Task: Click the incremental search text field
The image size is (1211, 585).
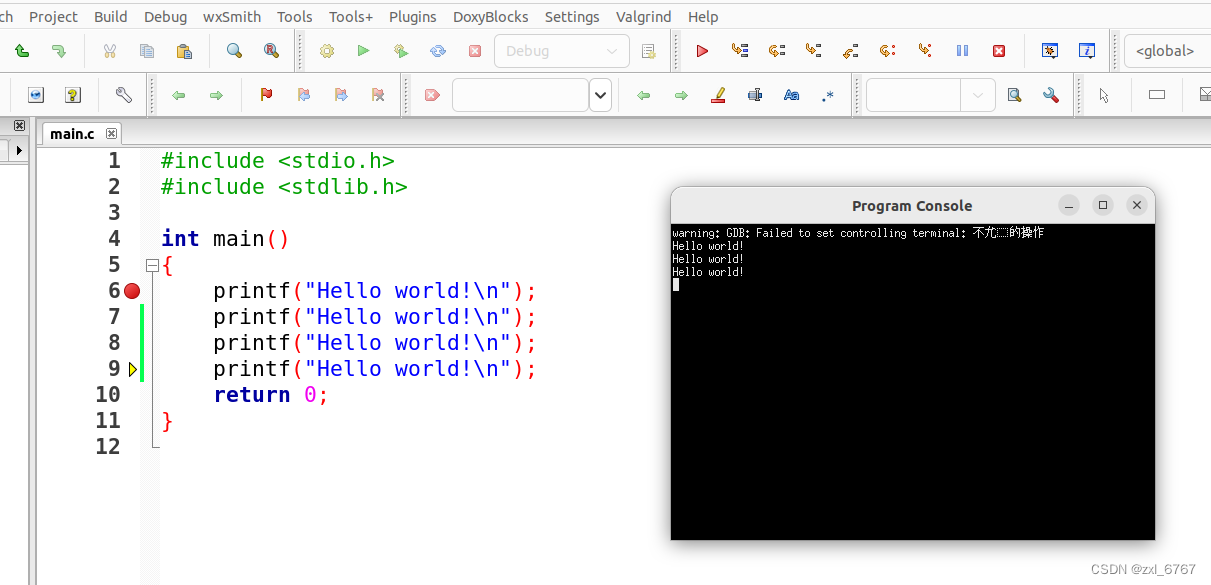Action: 520,94
